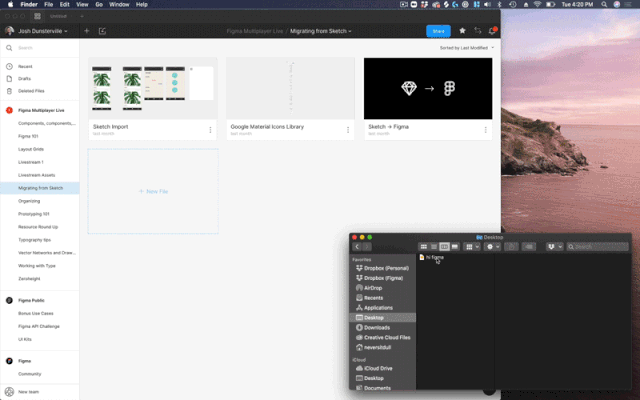Click the New team icon
Screen dimensions: 640x400
pos(9,392)
